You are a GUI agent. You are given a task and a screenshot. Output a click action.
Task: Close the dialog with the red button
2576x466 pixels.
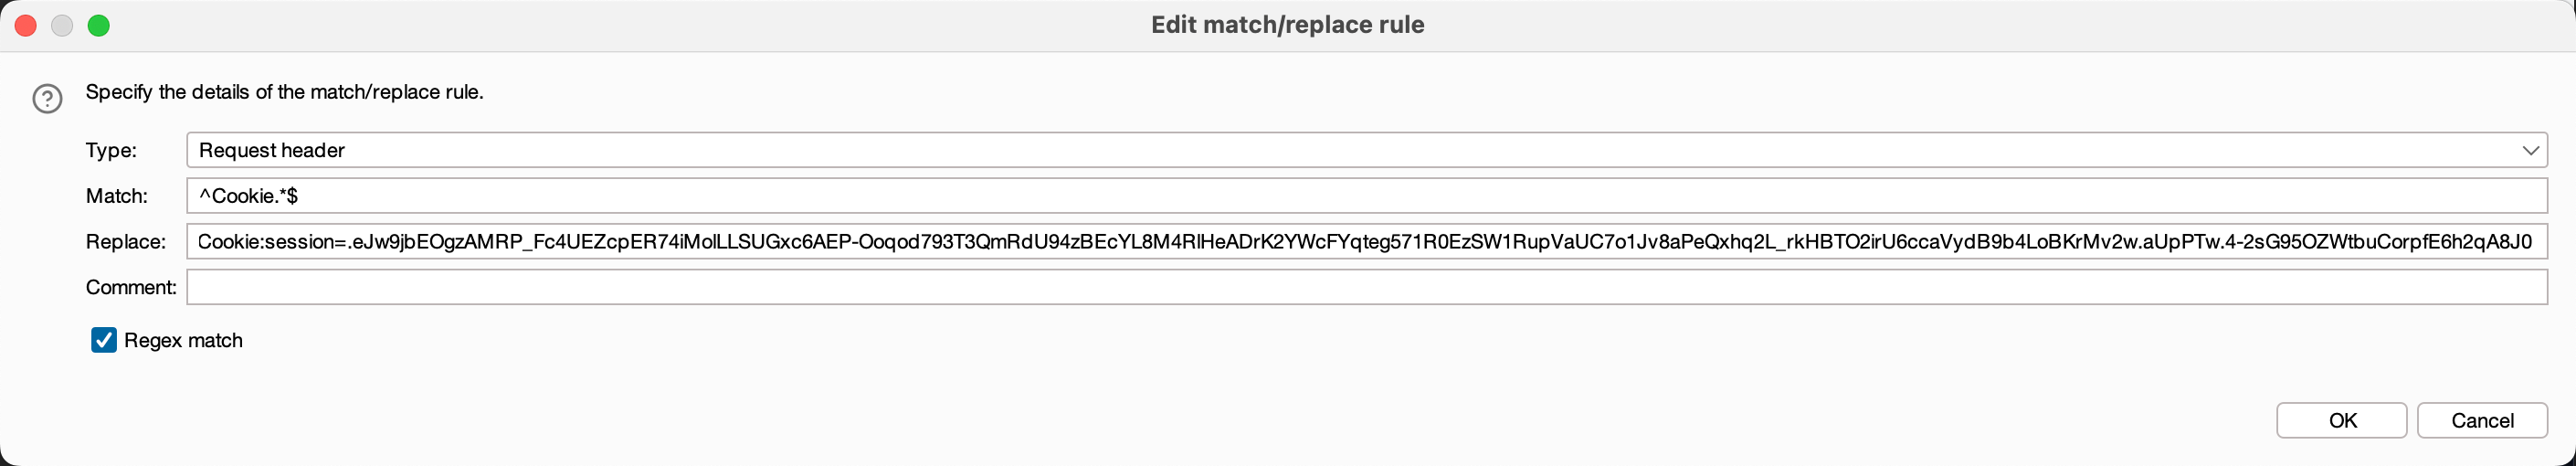point(26,26)
